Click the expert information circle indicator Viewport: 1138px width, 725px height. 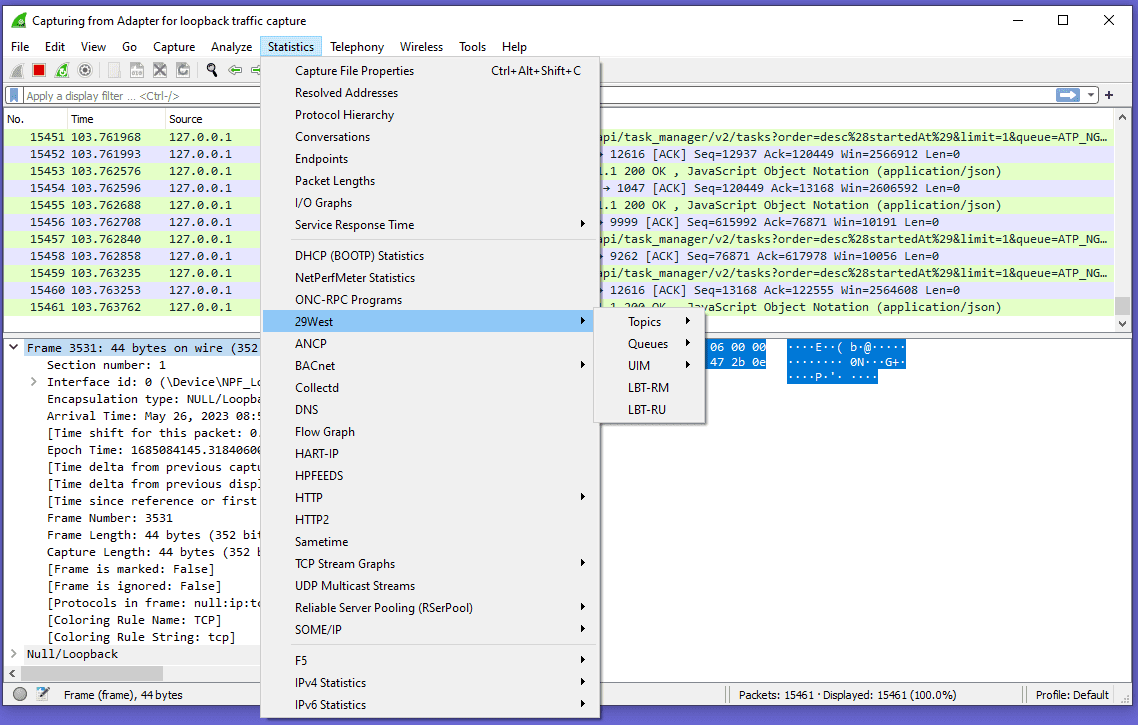20,694
